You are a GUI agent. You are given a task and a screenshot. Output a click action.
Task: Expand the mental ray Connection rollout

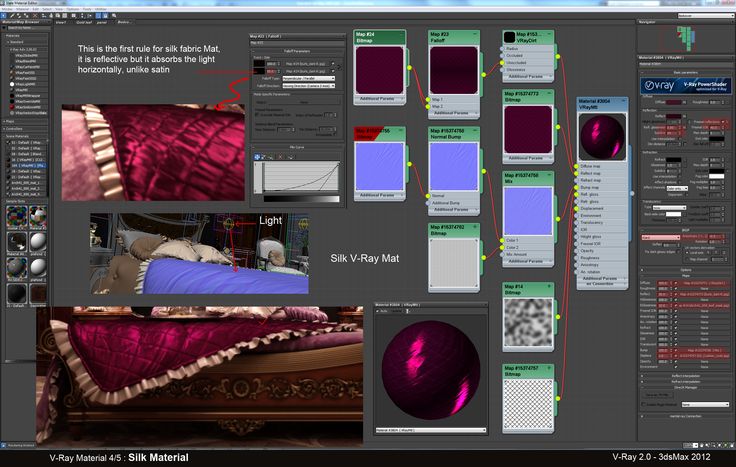686,416
